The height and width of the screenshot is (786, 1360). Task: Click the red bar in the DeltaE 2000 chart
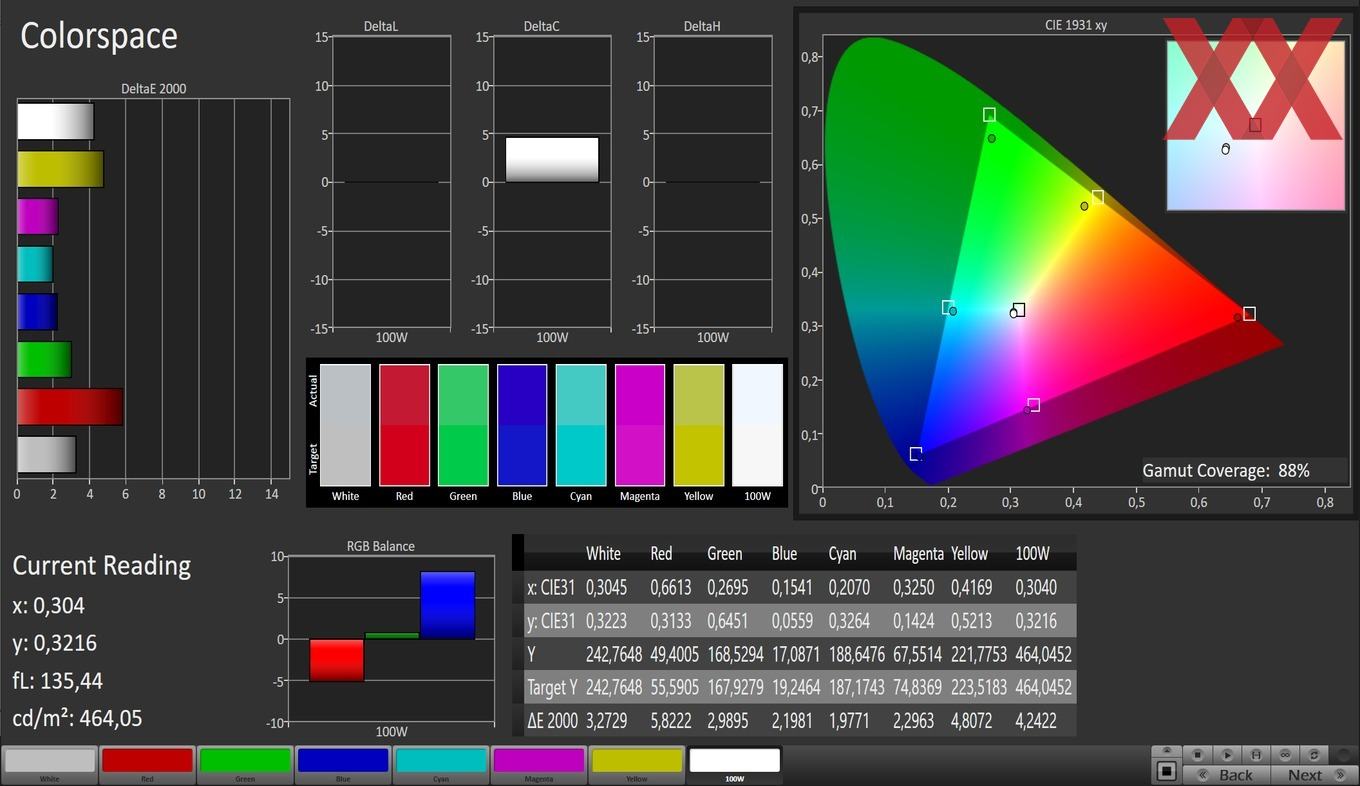[70, 407]
